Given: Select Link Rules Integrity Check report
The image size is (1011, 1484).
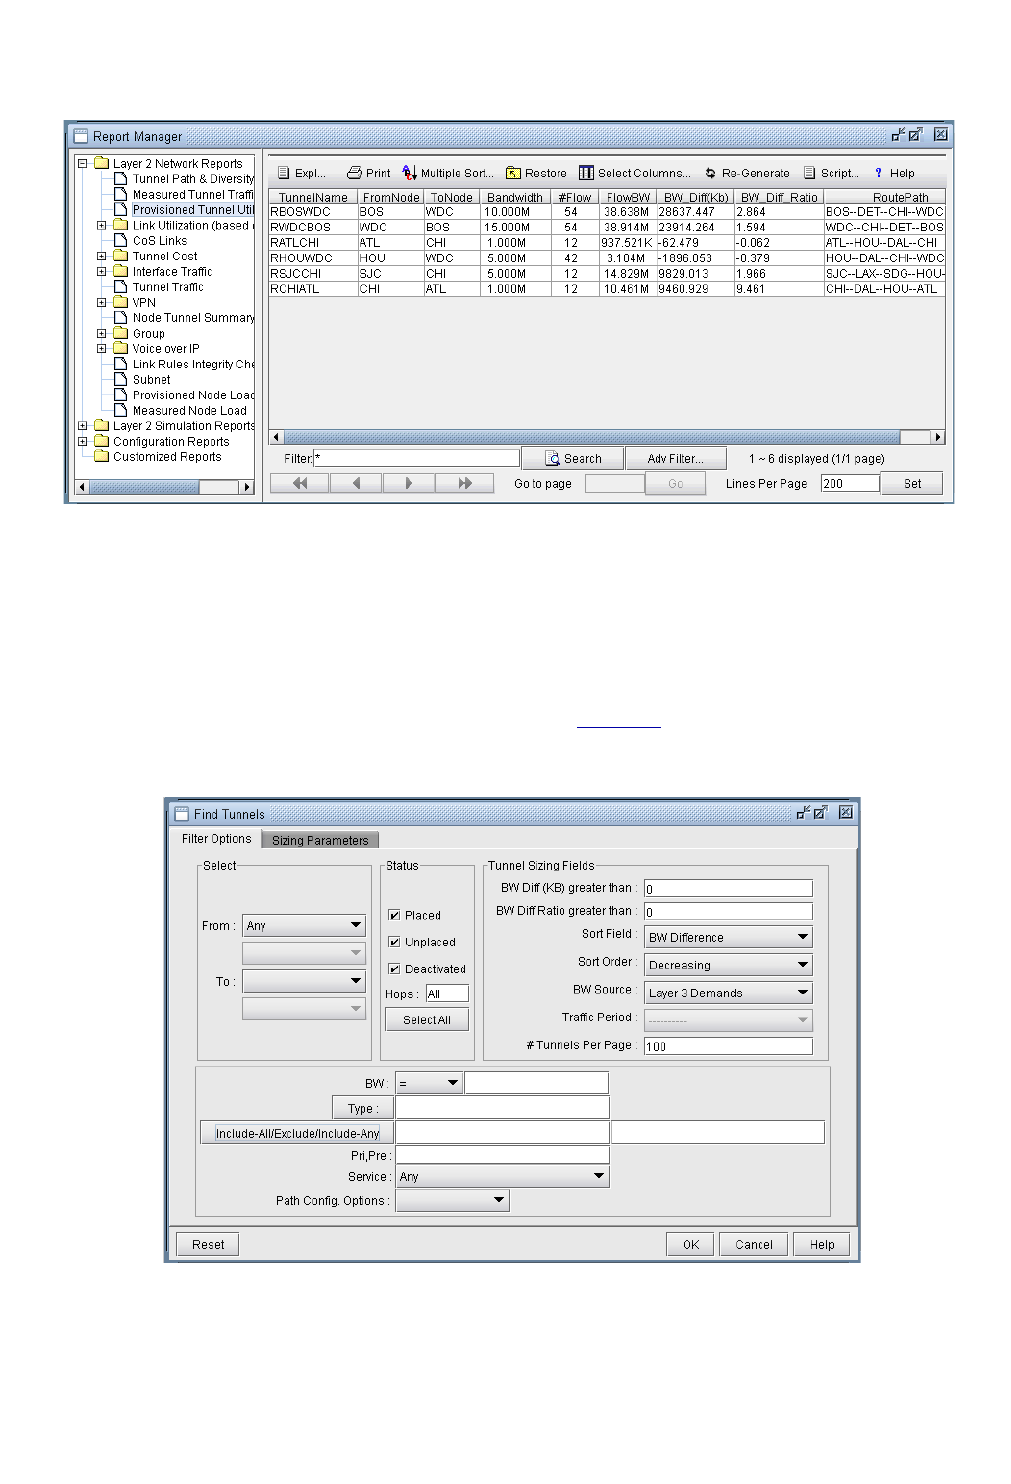Looking at the screenshot, I should [193, 364].
